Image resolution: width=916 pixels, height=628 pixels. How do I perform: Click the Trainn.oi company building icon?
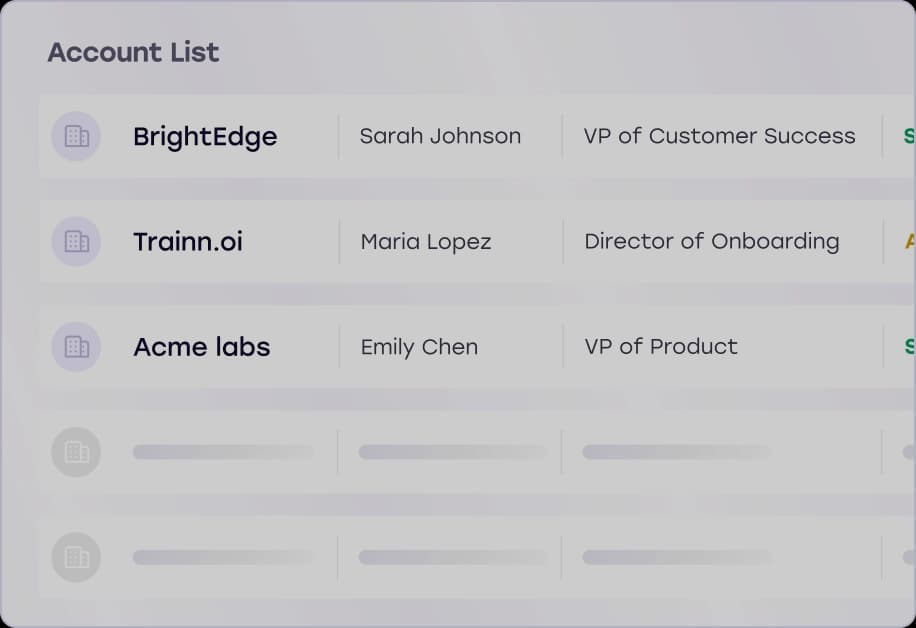pos(76,241)
